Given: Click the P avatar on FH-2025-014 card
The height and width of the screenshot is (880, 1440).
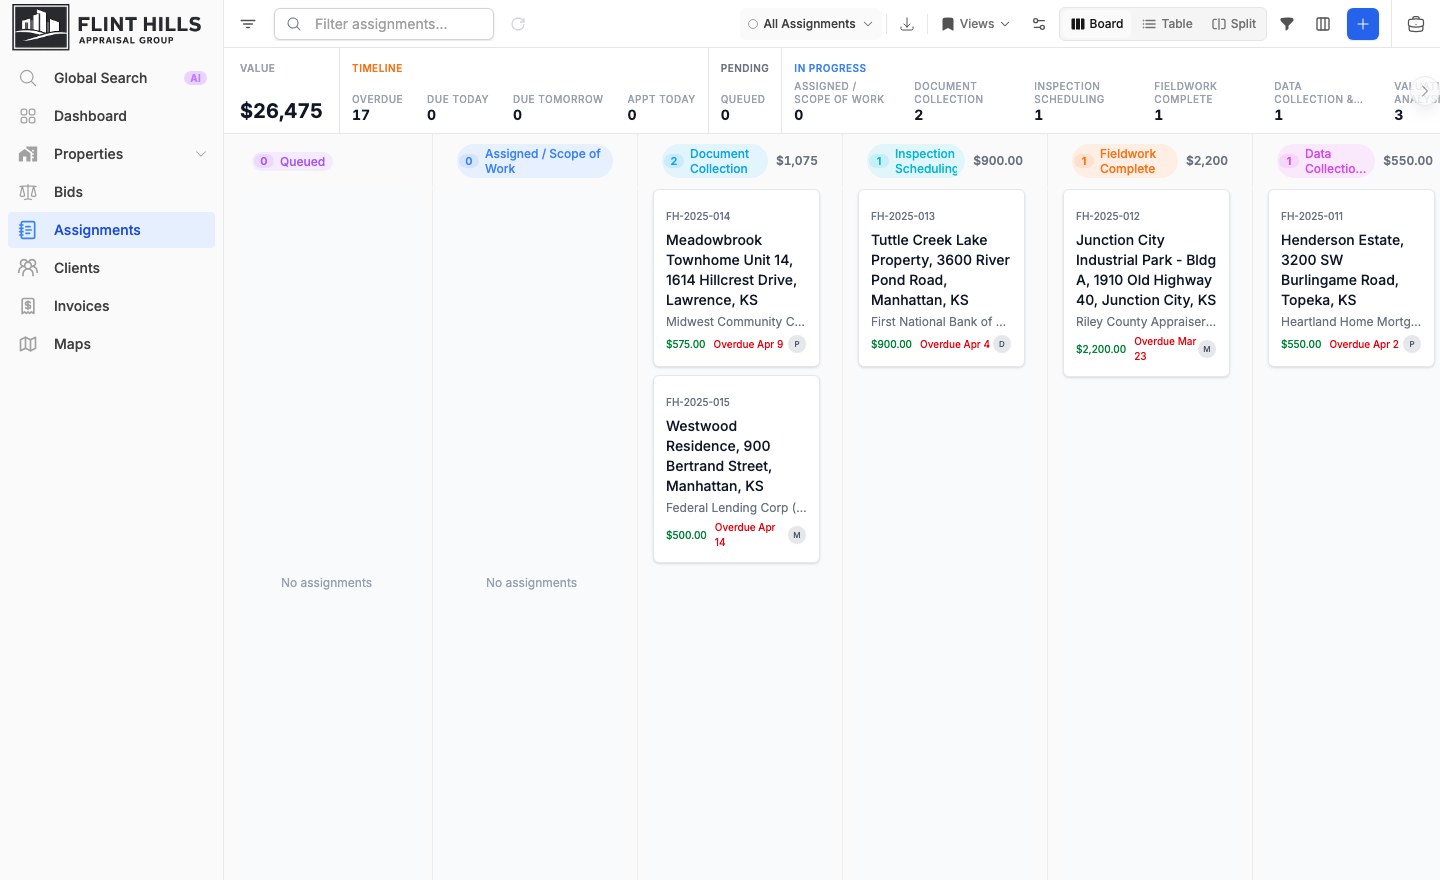Looking at the screenshot, I should pyautogui.click(x=797, y=344).
